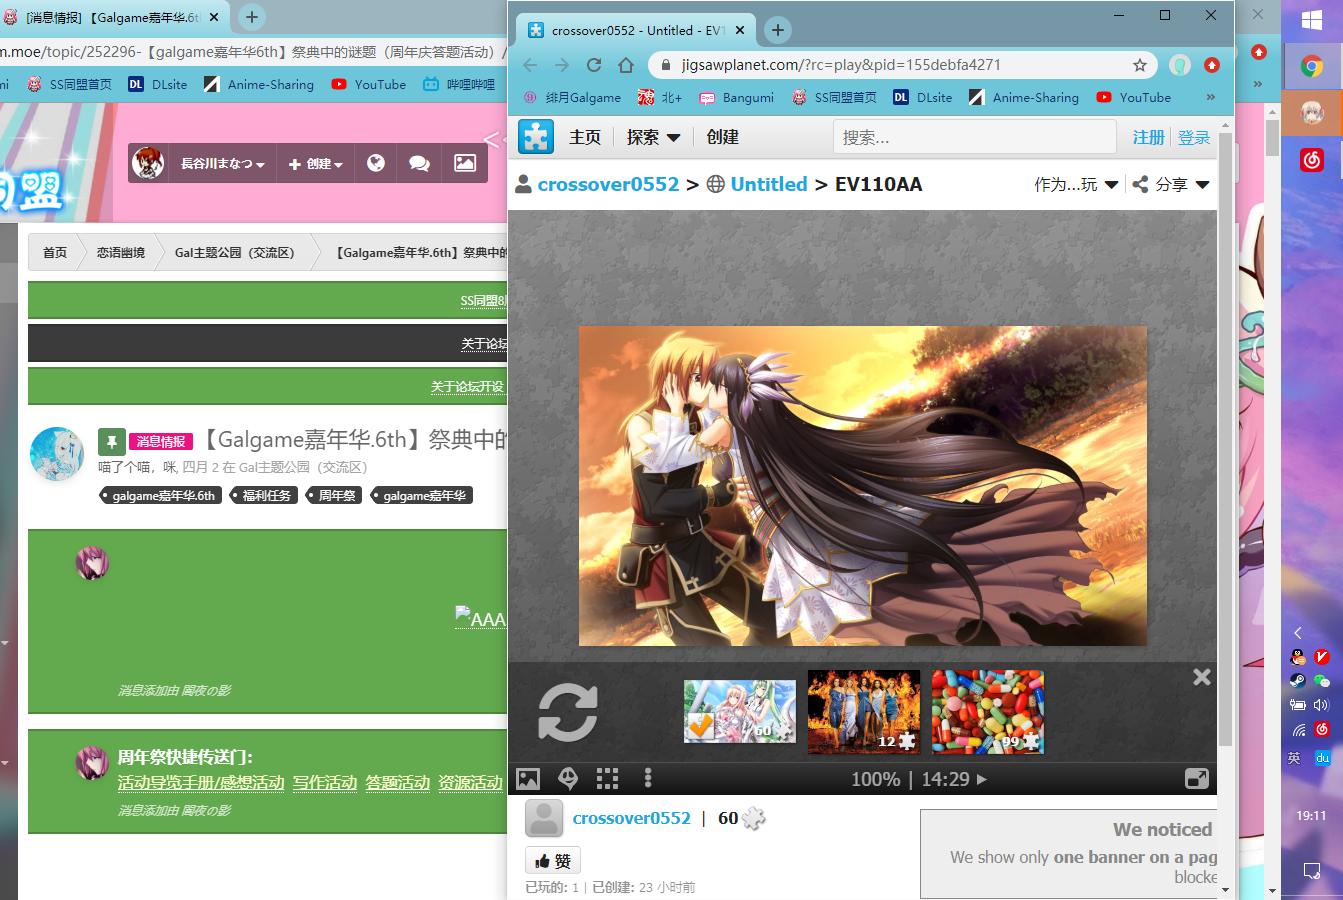This screenshot has height=900, width=1343.
Task: Open NetEase Cloud Music on the taskbar
Action: point(1312,159)
